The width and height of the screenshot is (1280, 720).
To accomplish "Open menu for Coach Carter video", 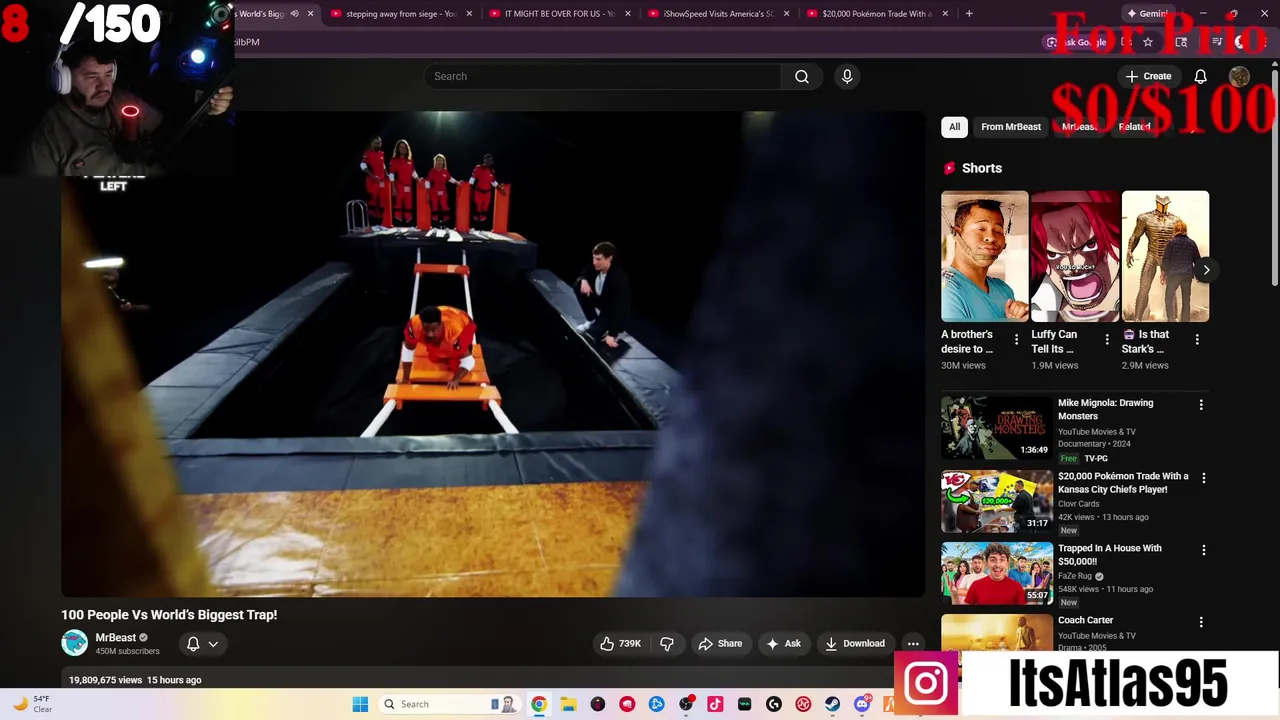I will tap(1201, 622).
